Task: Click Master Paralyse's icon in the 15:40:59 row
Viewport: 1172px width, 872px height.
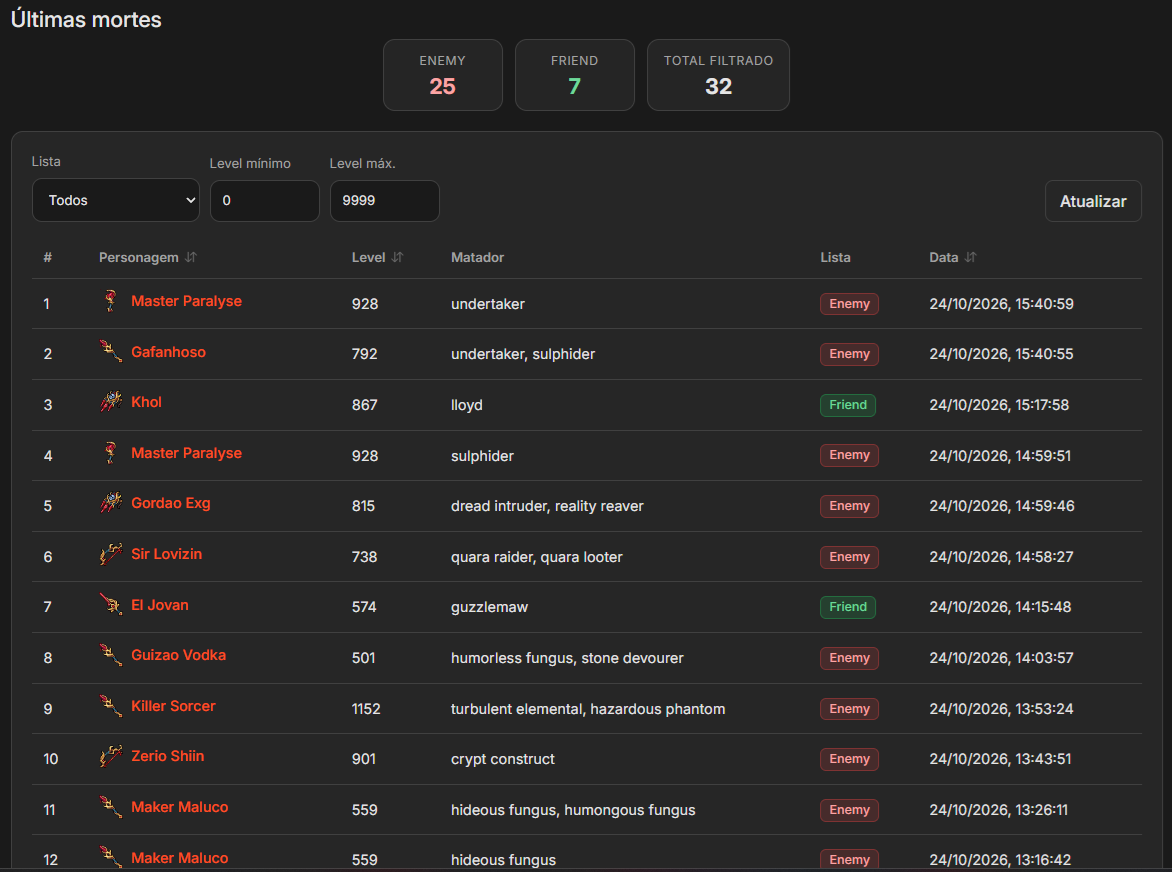Action: [x=111, y=300]
